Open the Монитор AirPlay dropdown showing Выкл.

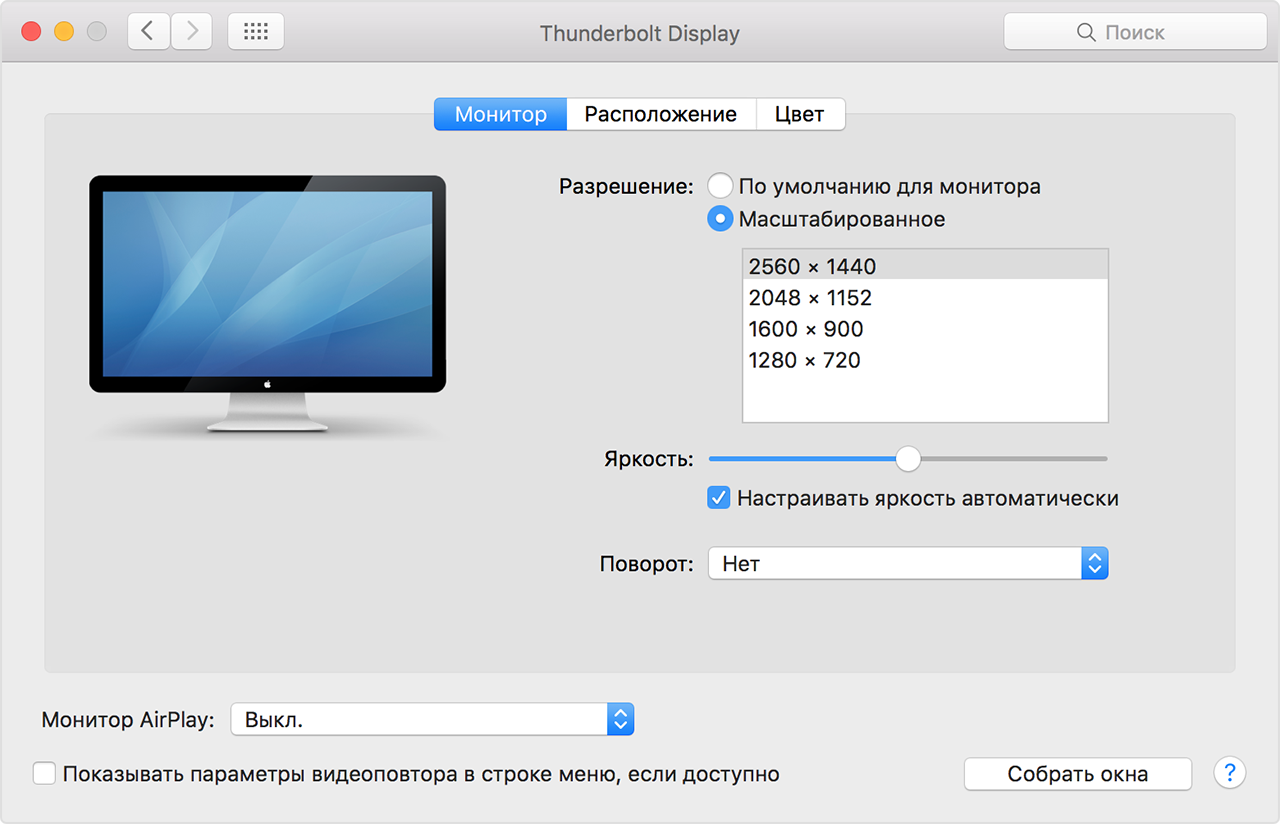[432, 719]
